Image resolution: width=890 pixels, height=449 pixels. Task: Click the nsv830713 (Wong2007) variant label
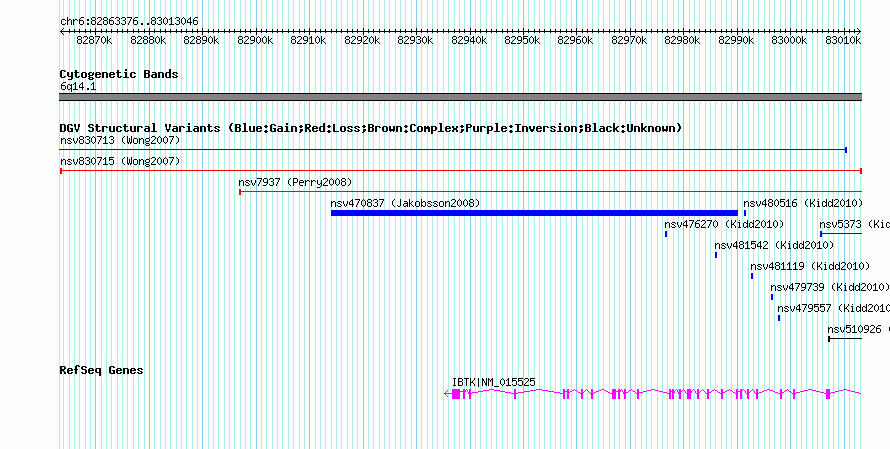(x=120, y=140)
